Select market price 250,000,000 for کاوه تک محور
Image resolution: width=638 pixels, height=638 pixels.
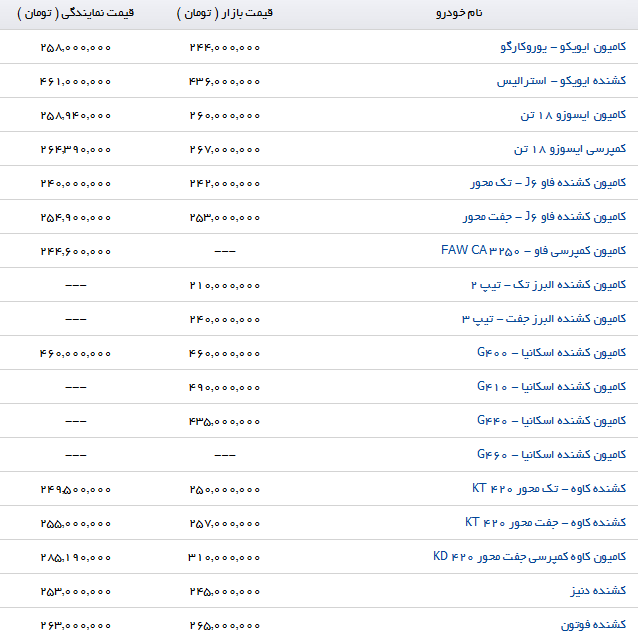click(225, 489)
